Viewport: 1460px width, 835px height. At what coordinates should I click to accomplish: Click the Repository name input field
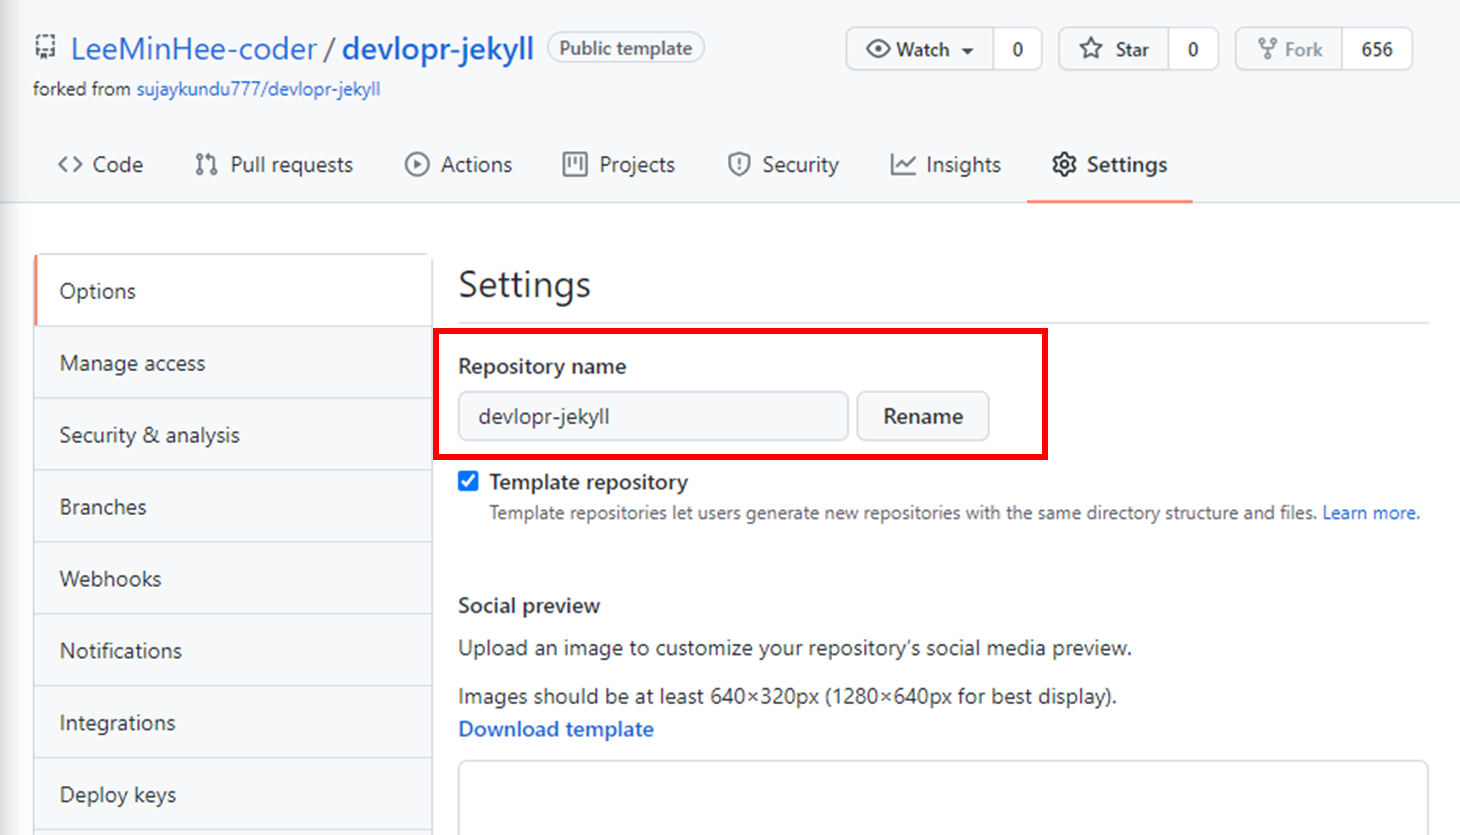click(653, 416)
